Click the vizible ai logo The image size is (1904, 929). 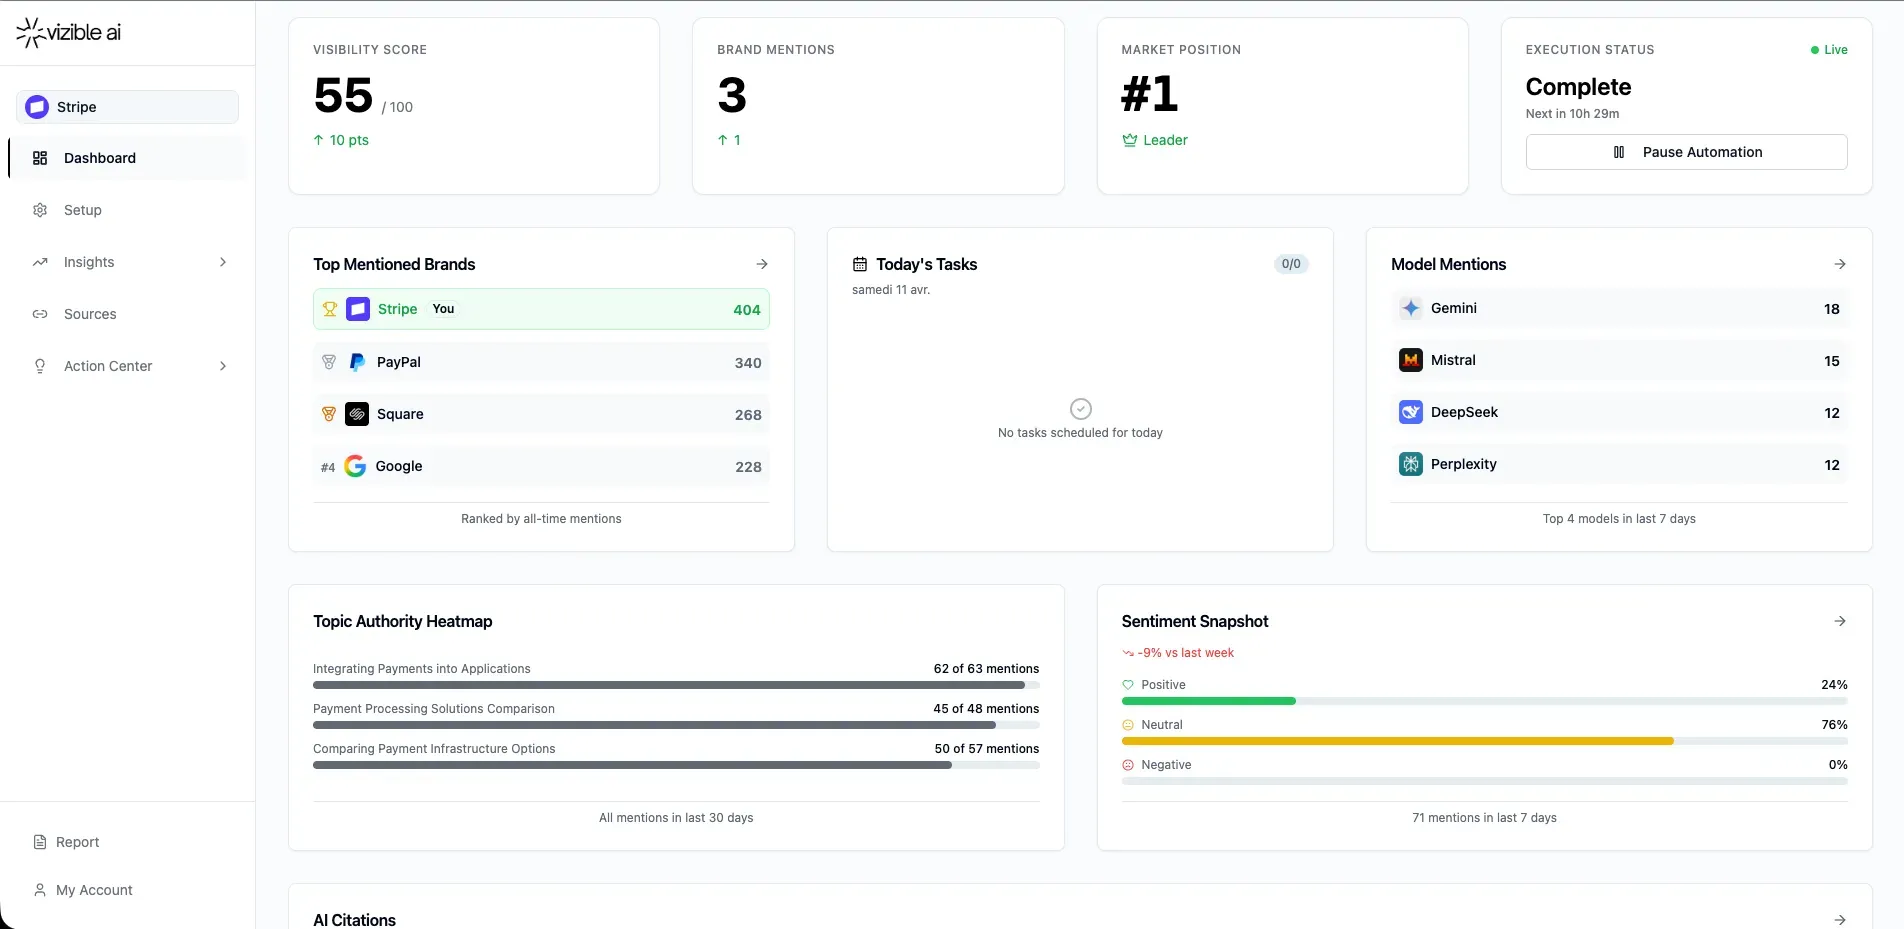point(68,32)
